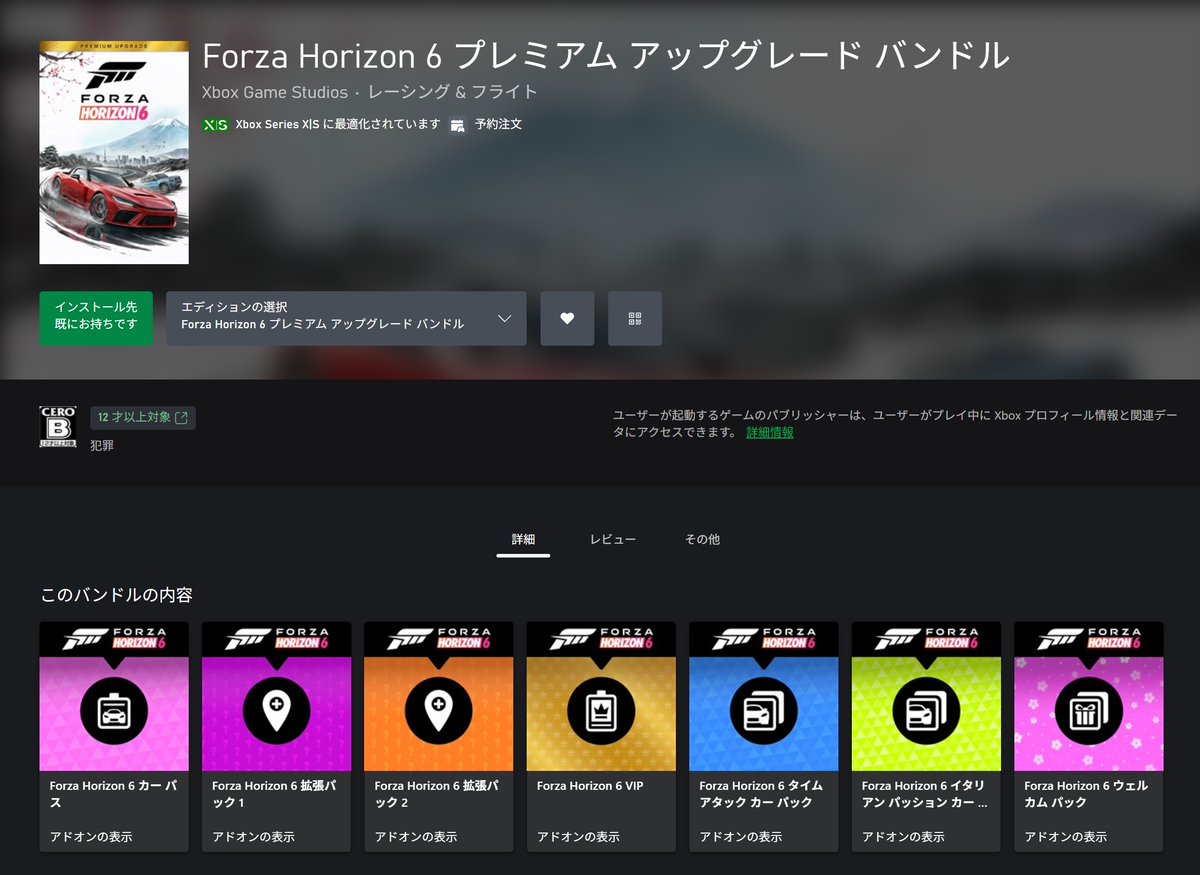Click the 拡張パック 2 map pin icon
Screen dimensions: 1200x875
click(x=438, y=712)
